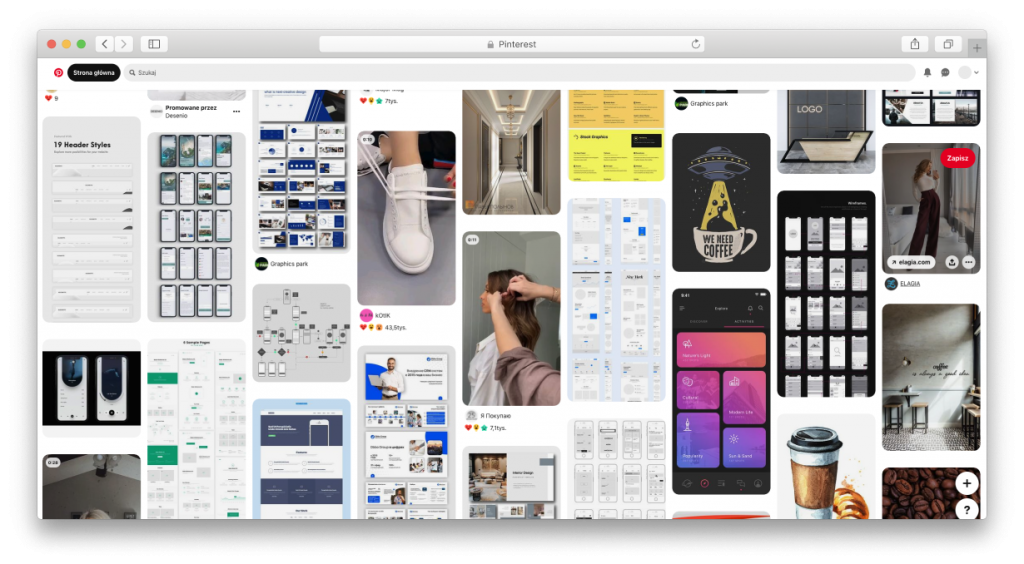This screenshot has width=1024, height=564.
Task: Save the pin with Zapisz button
Action: click(957, 158)
